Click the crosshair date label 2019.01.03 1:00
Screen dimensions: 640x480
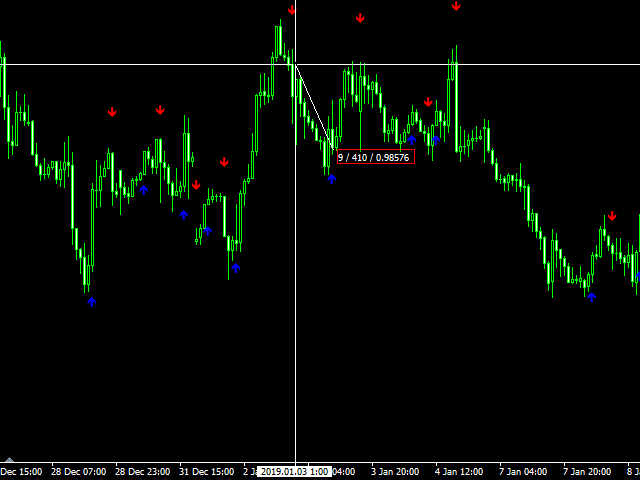(294, 472)
